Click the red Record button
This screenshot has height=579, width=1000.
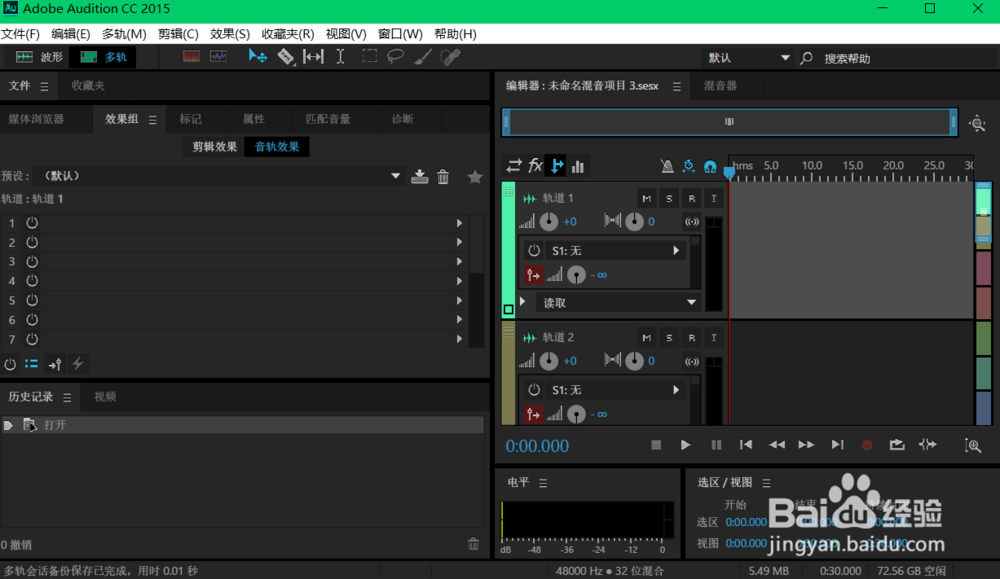coord(867,445)
